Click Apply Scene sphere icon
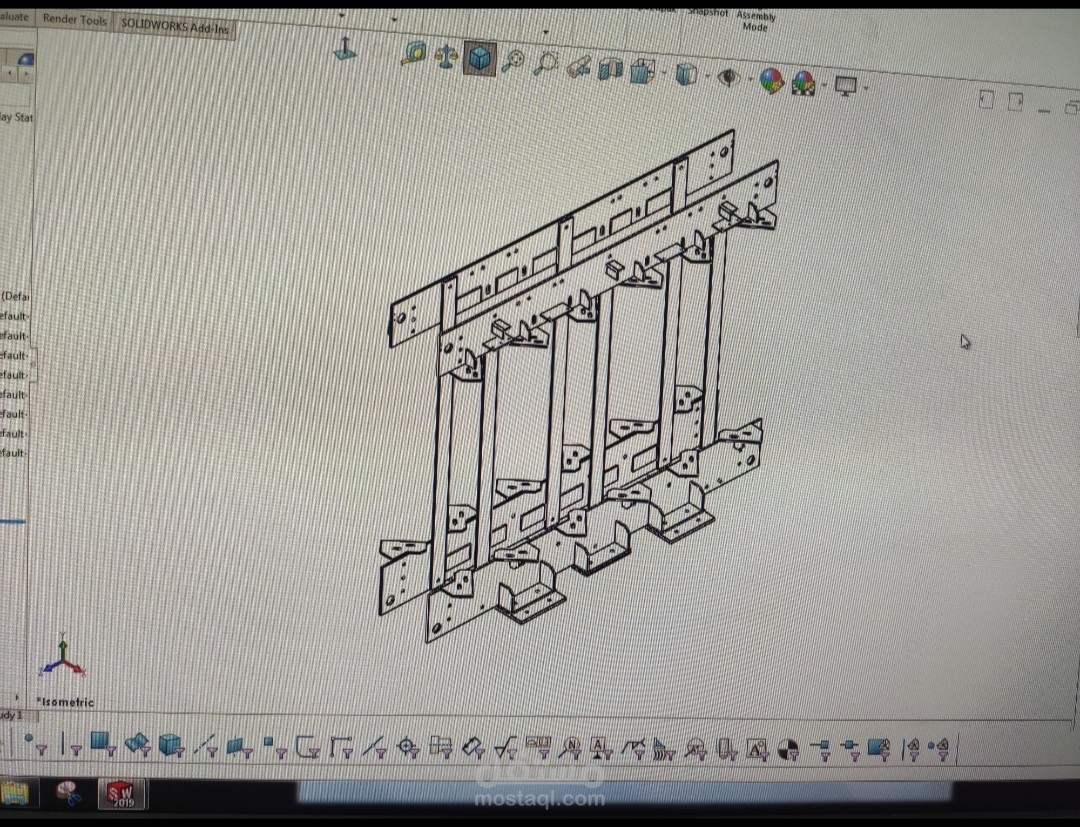 (x=803, y=83)
